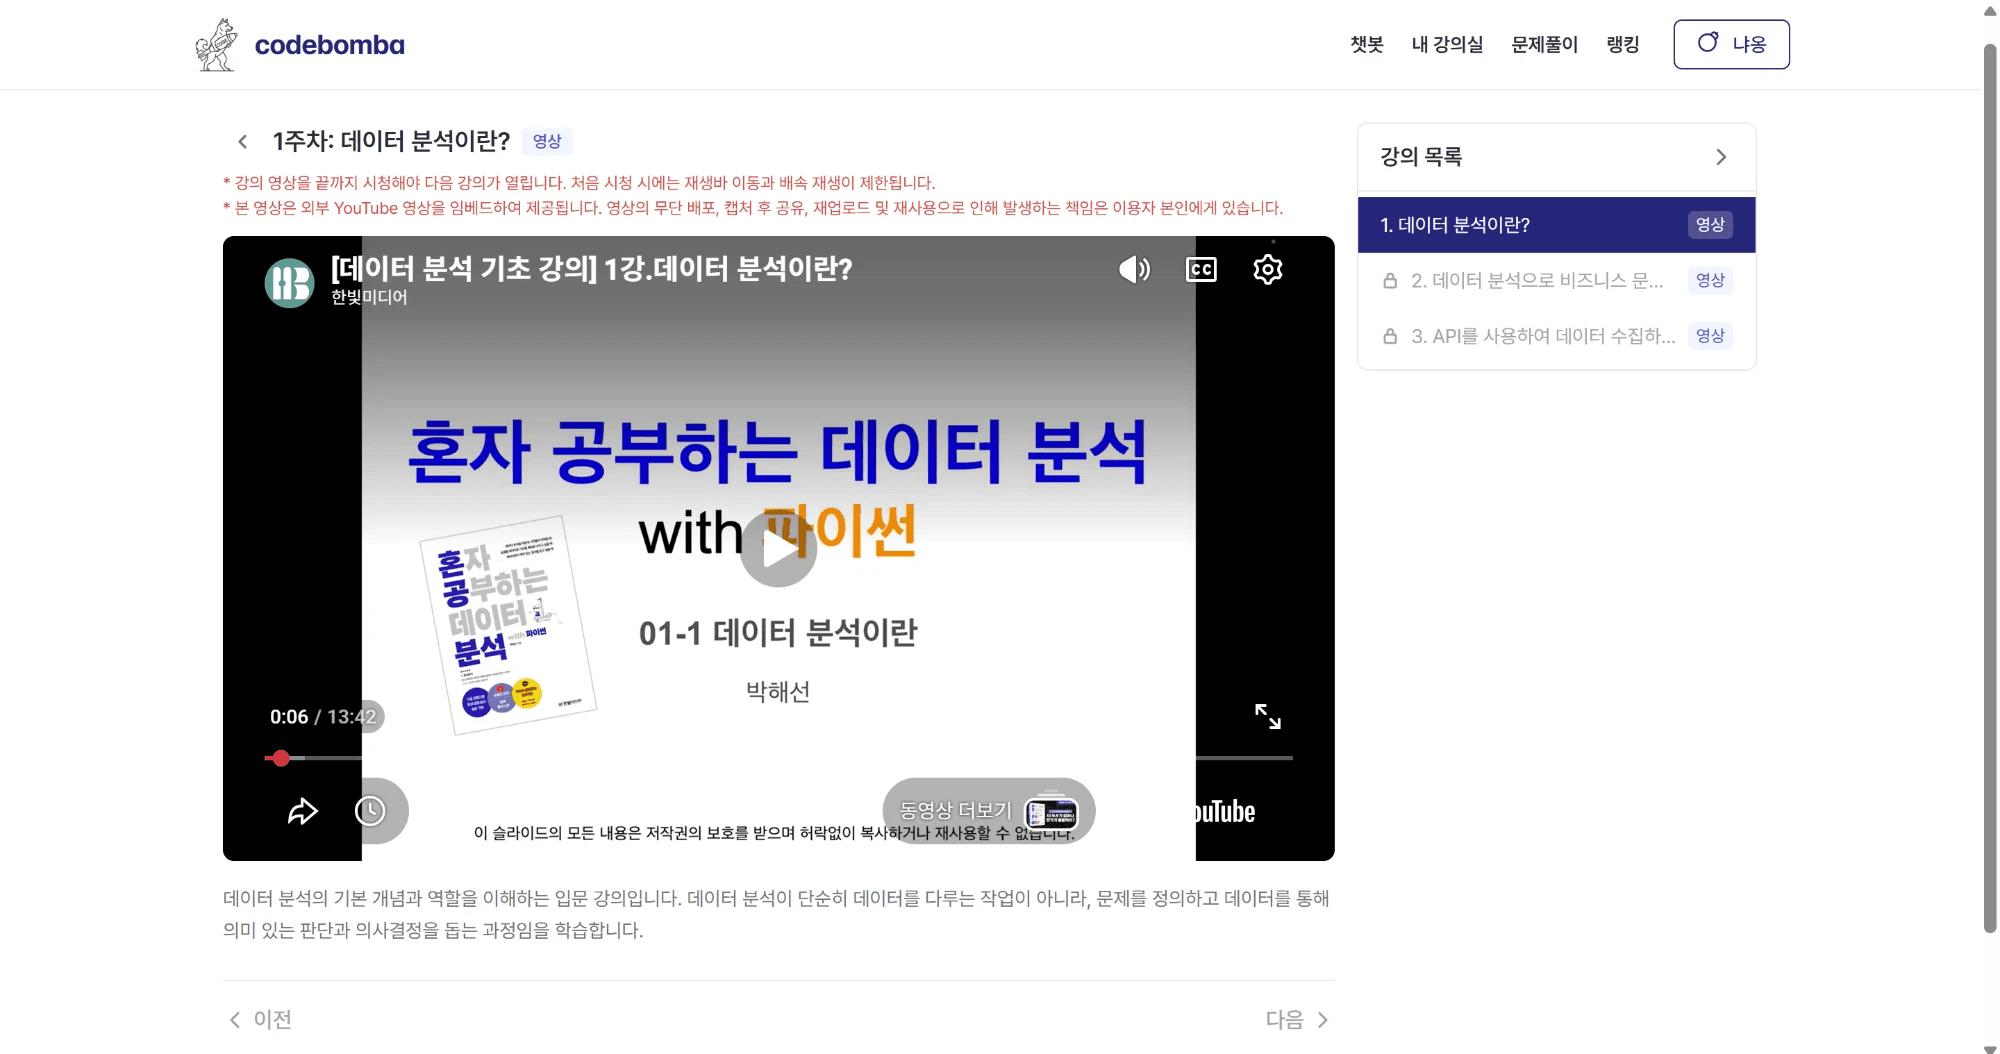Open the video title link in player
The height and width of the screenshot is (1054, 2000).
[x=592, y=268]
